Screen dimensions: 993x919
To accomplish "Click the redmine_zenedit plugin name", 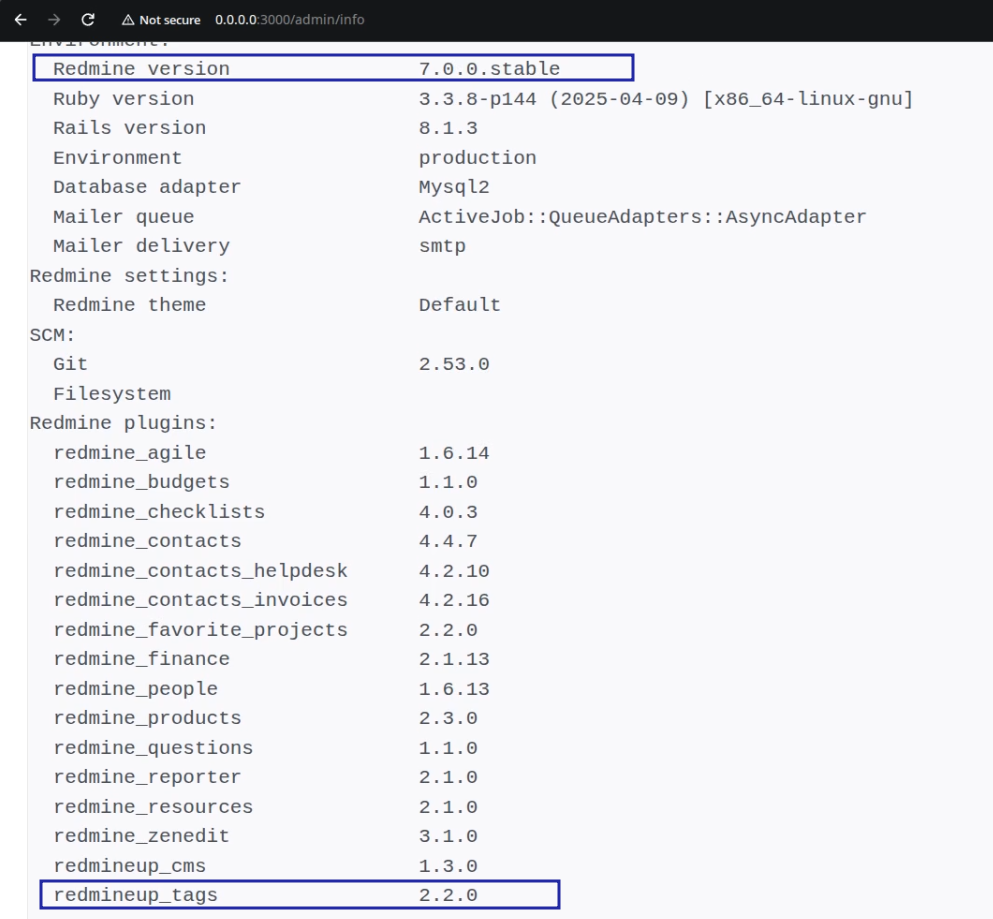I will [x=141, y=836].
